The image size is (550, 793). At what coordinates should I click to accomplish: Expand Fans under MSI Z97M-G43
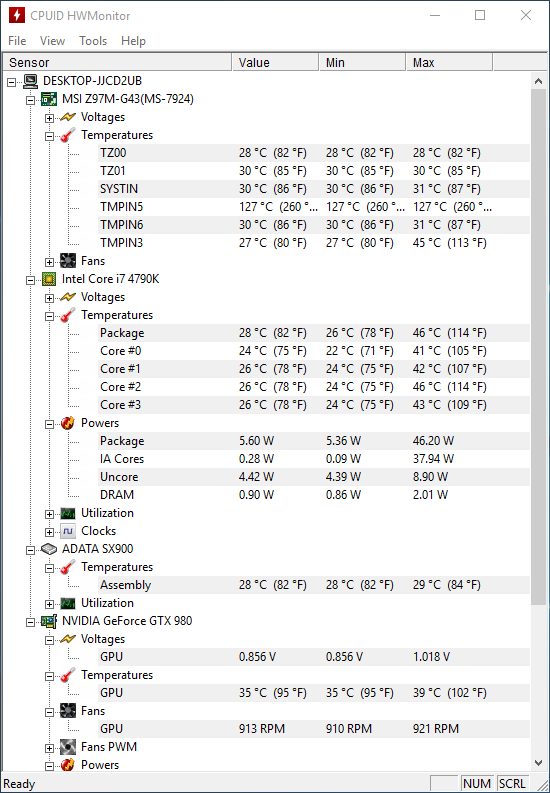49,261
